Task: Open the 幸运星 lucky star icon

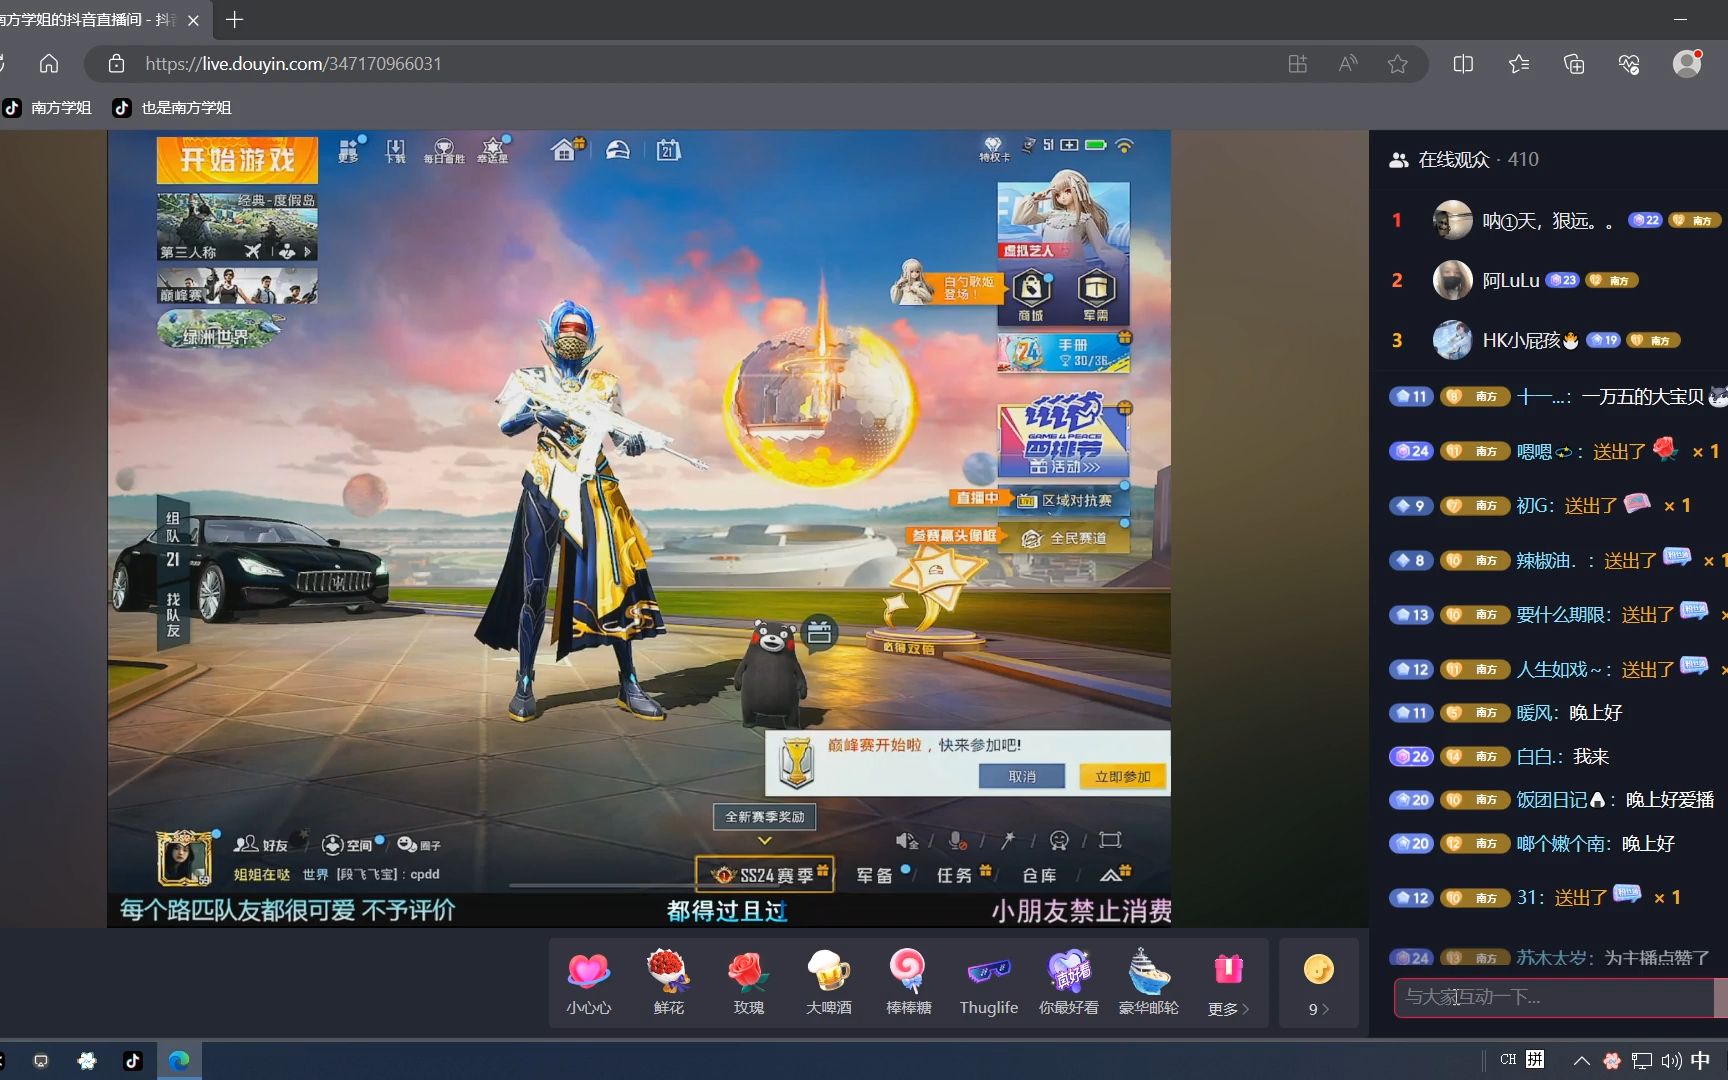Action: pos(493,151)
